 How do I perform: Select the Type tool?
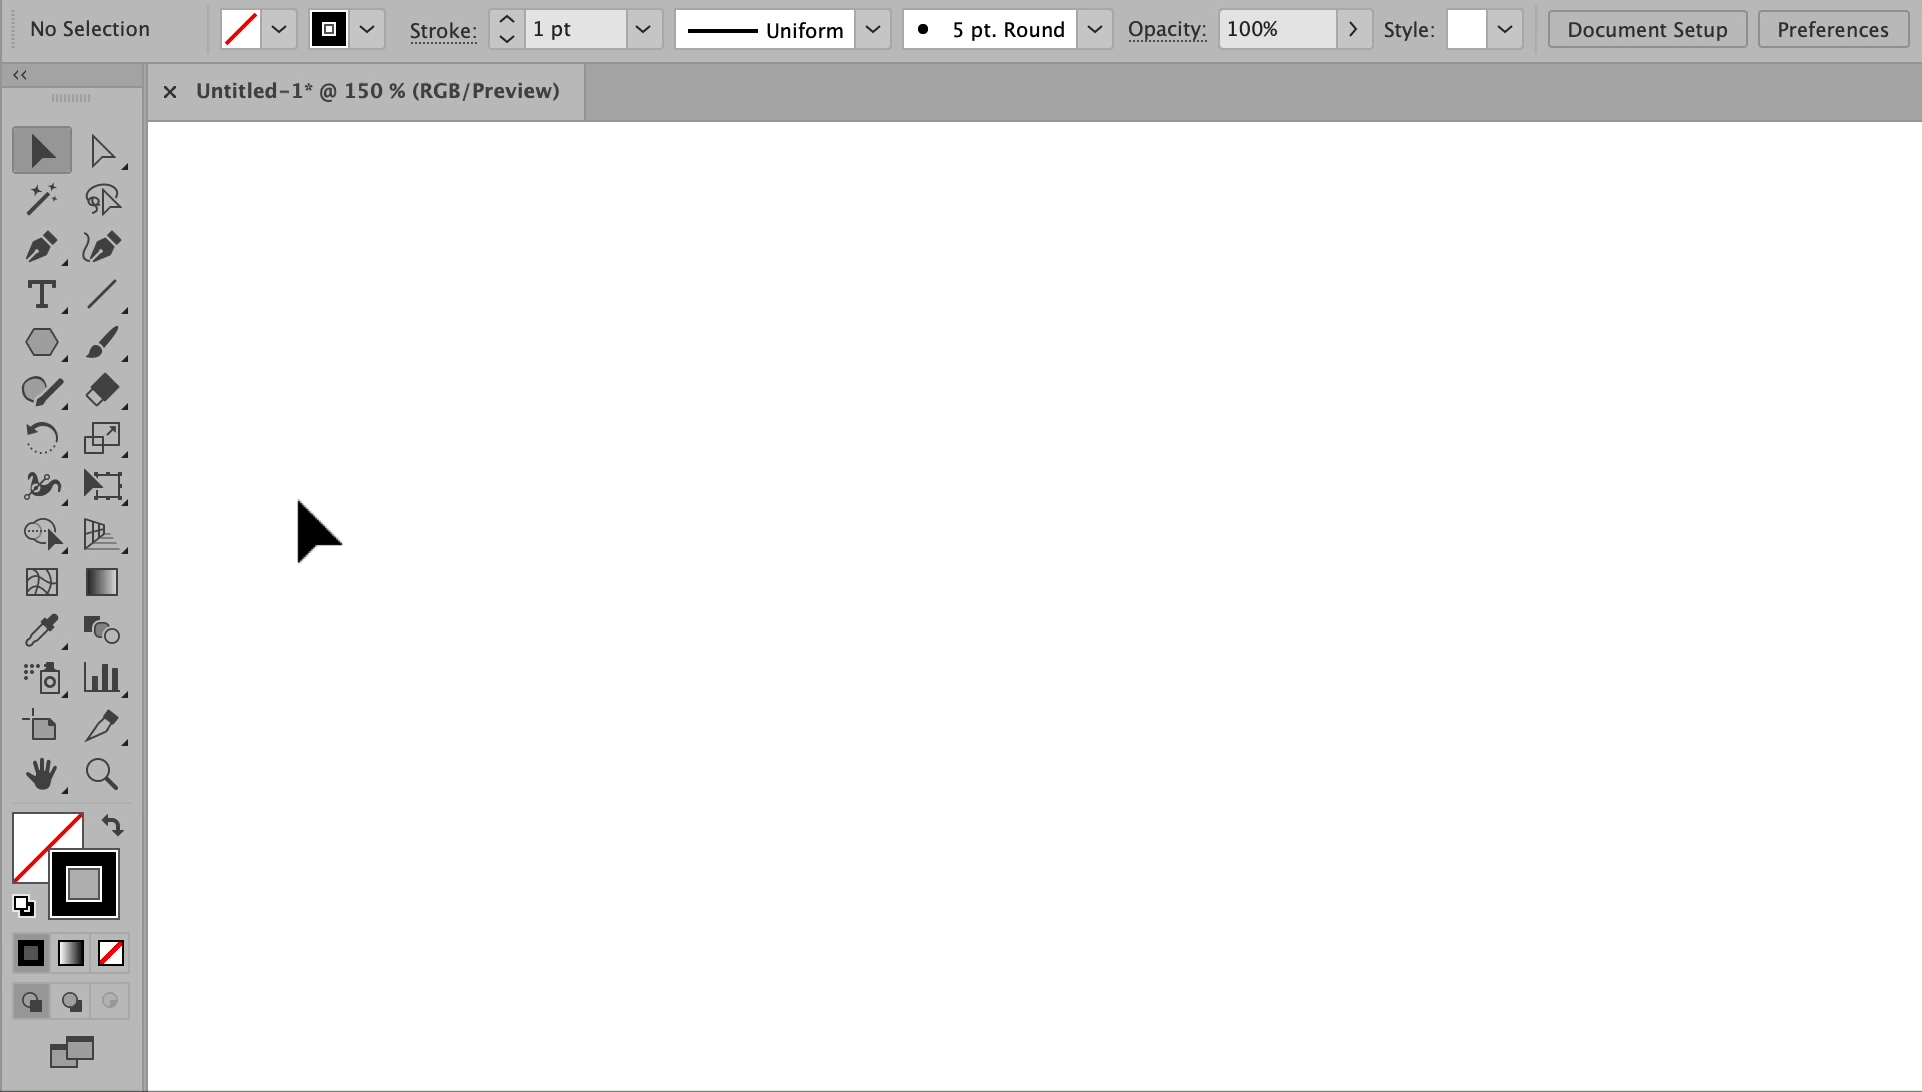click(41, 295)
